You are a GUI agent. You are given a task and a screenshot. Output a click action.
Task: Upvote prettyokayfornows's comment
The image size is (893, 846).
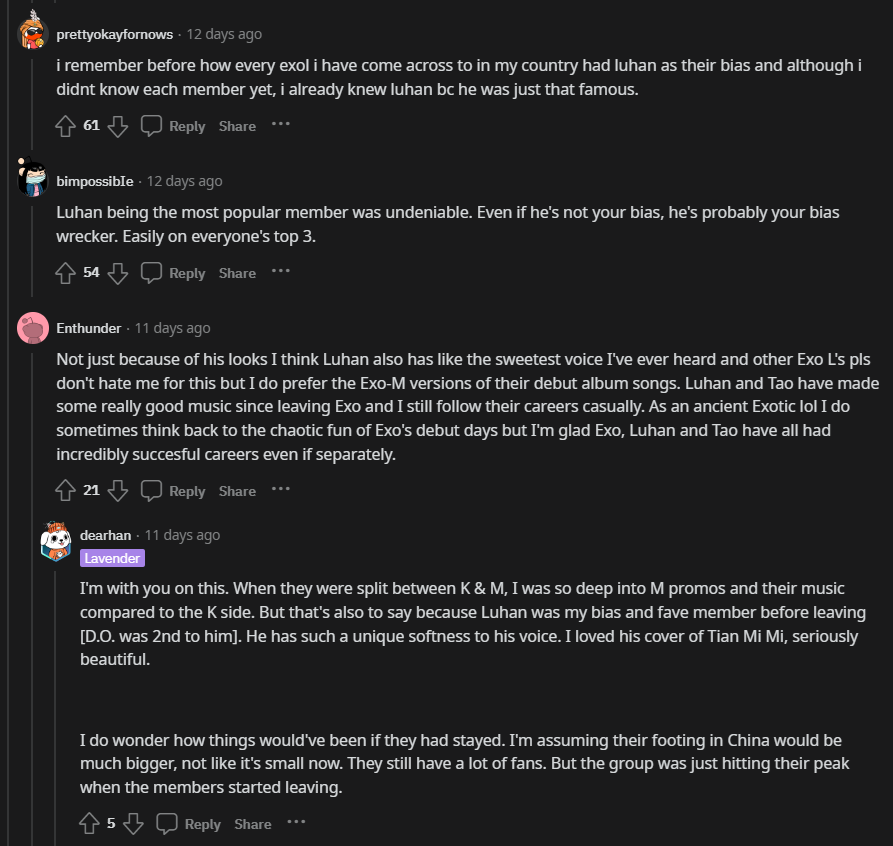click(66, 126)
